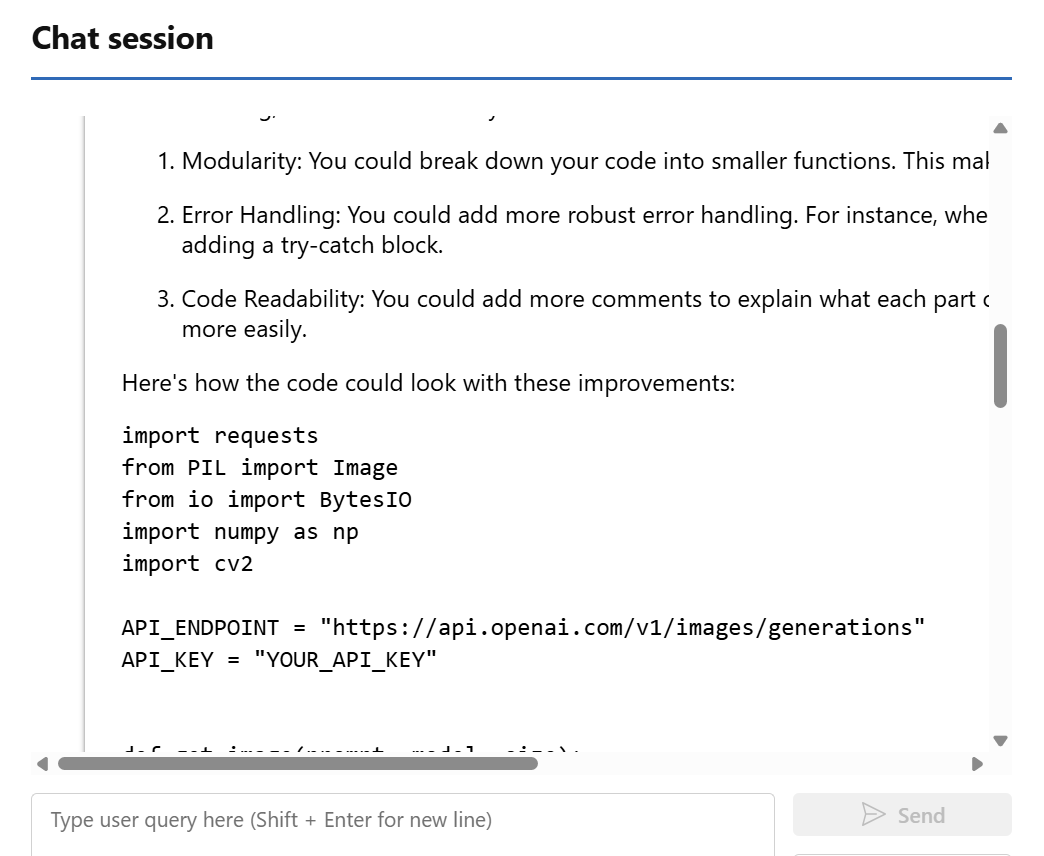Click the "import requests" code line

coord(220,436)
